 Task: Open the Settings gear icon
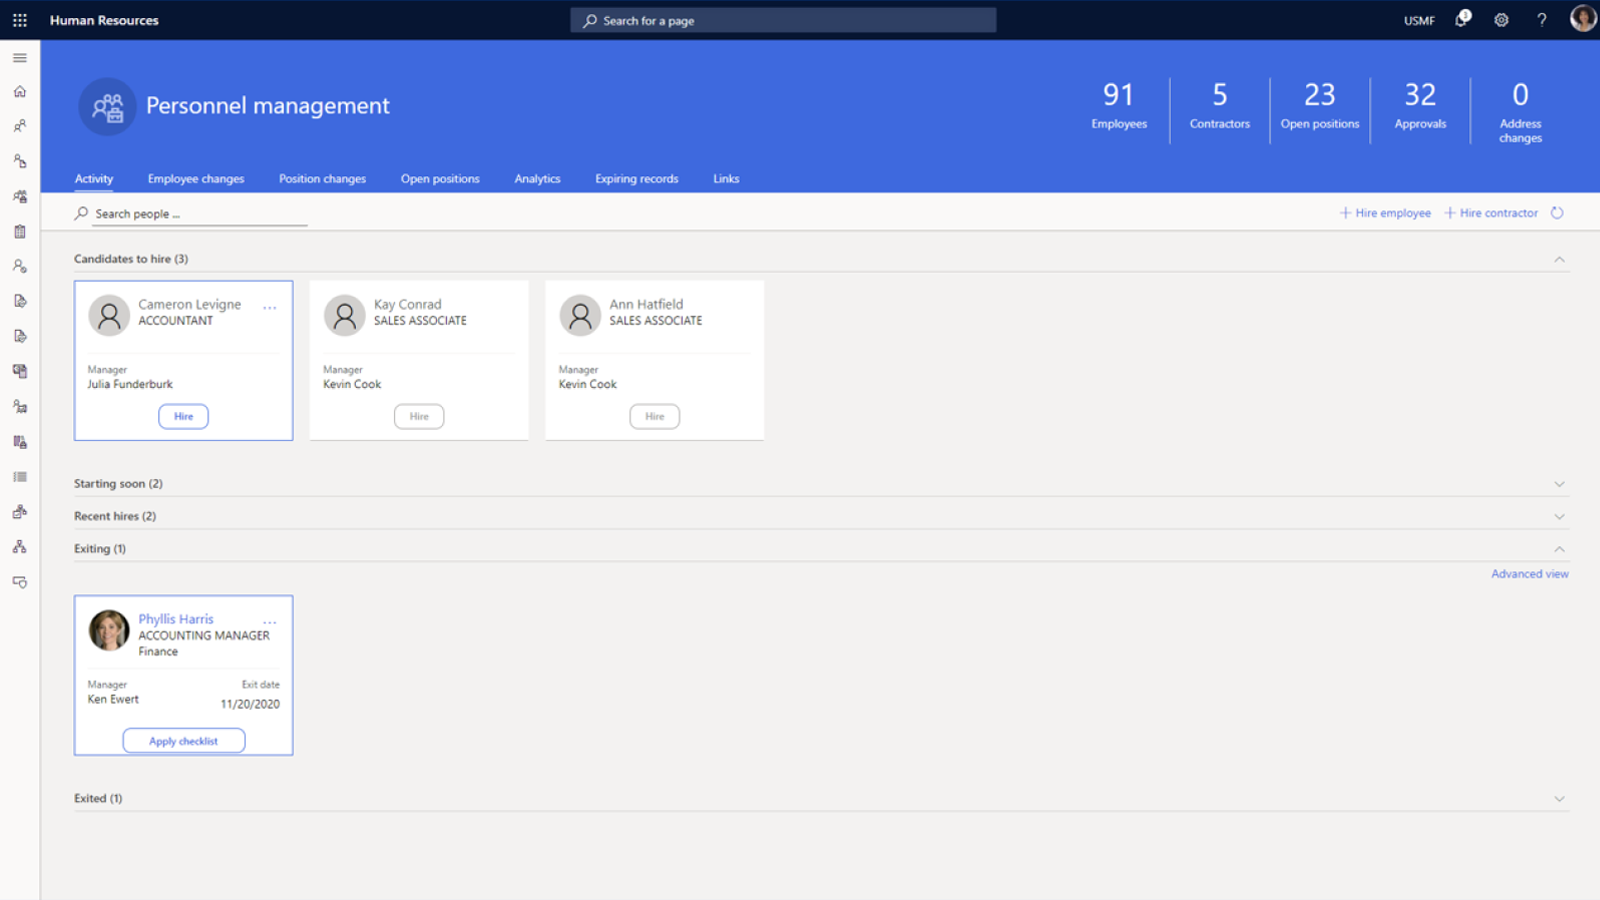[x=1501, y=20]
